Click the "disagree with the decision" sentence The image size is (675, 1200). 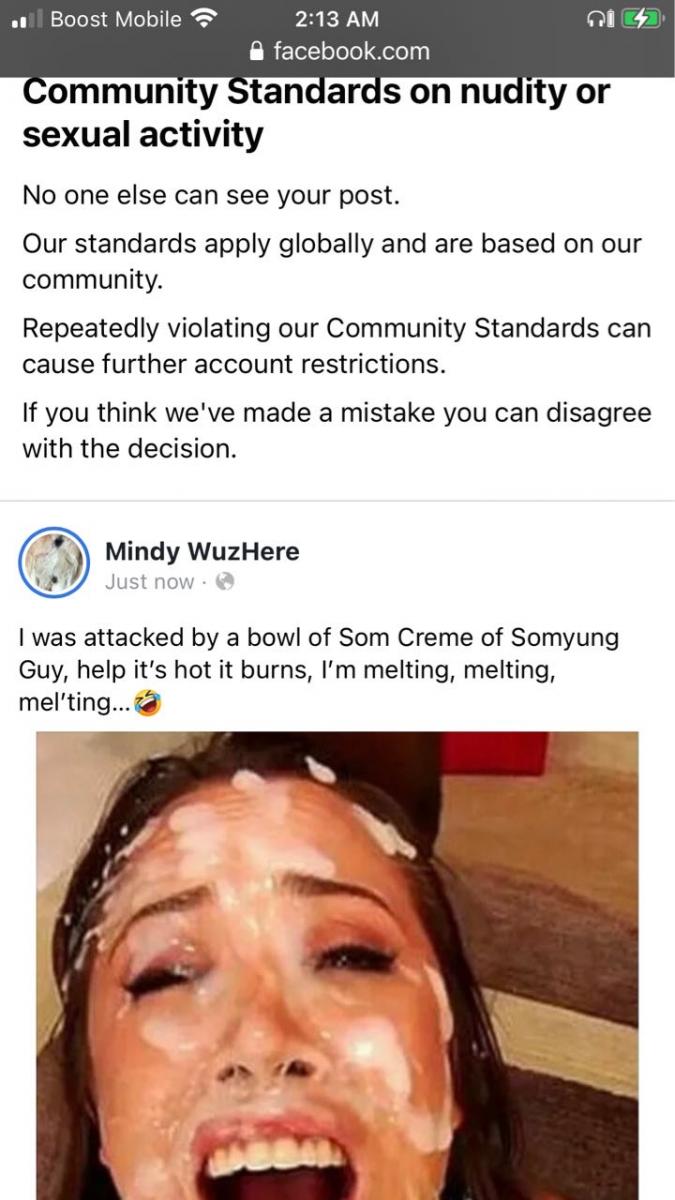(336, 430)
